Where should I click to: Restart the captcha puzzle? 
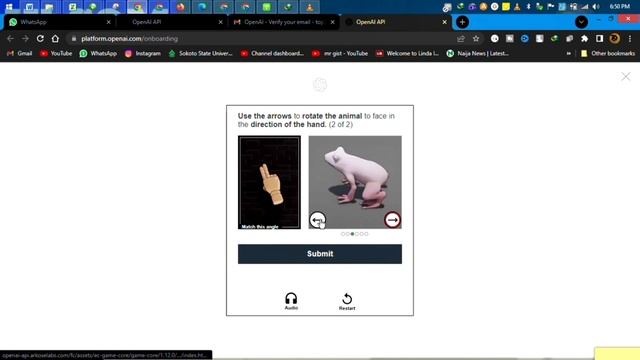click(347, 301)
